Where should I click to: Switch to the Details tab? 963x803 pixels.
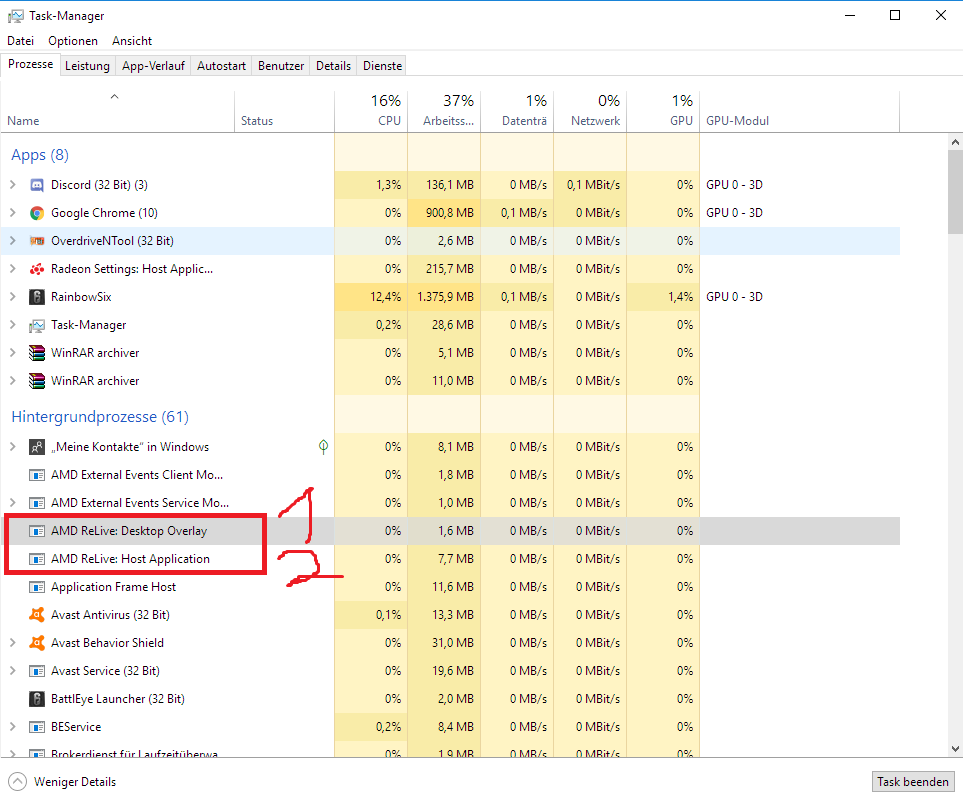click(x=333, y=66)
